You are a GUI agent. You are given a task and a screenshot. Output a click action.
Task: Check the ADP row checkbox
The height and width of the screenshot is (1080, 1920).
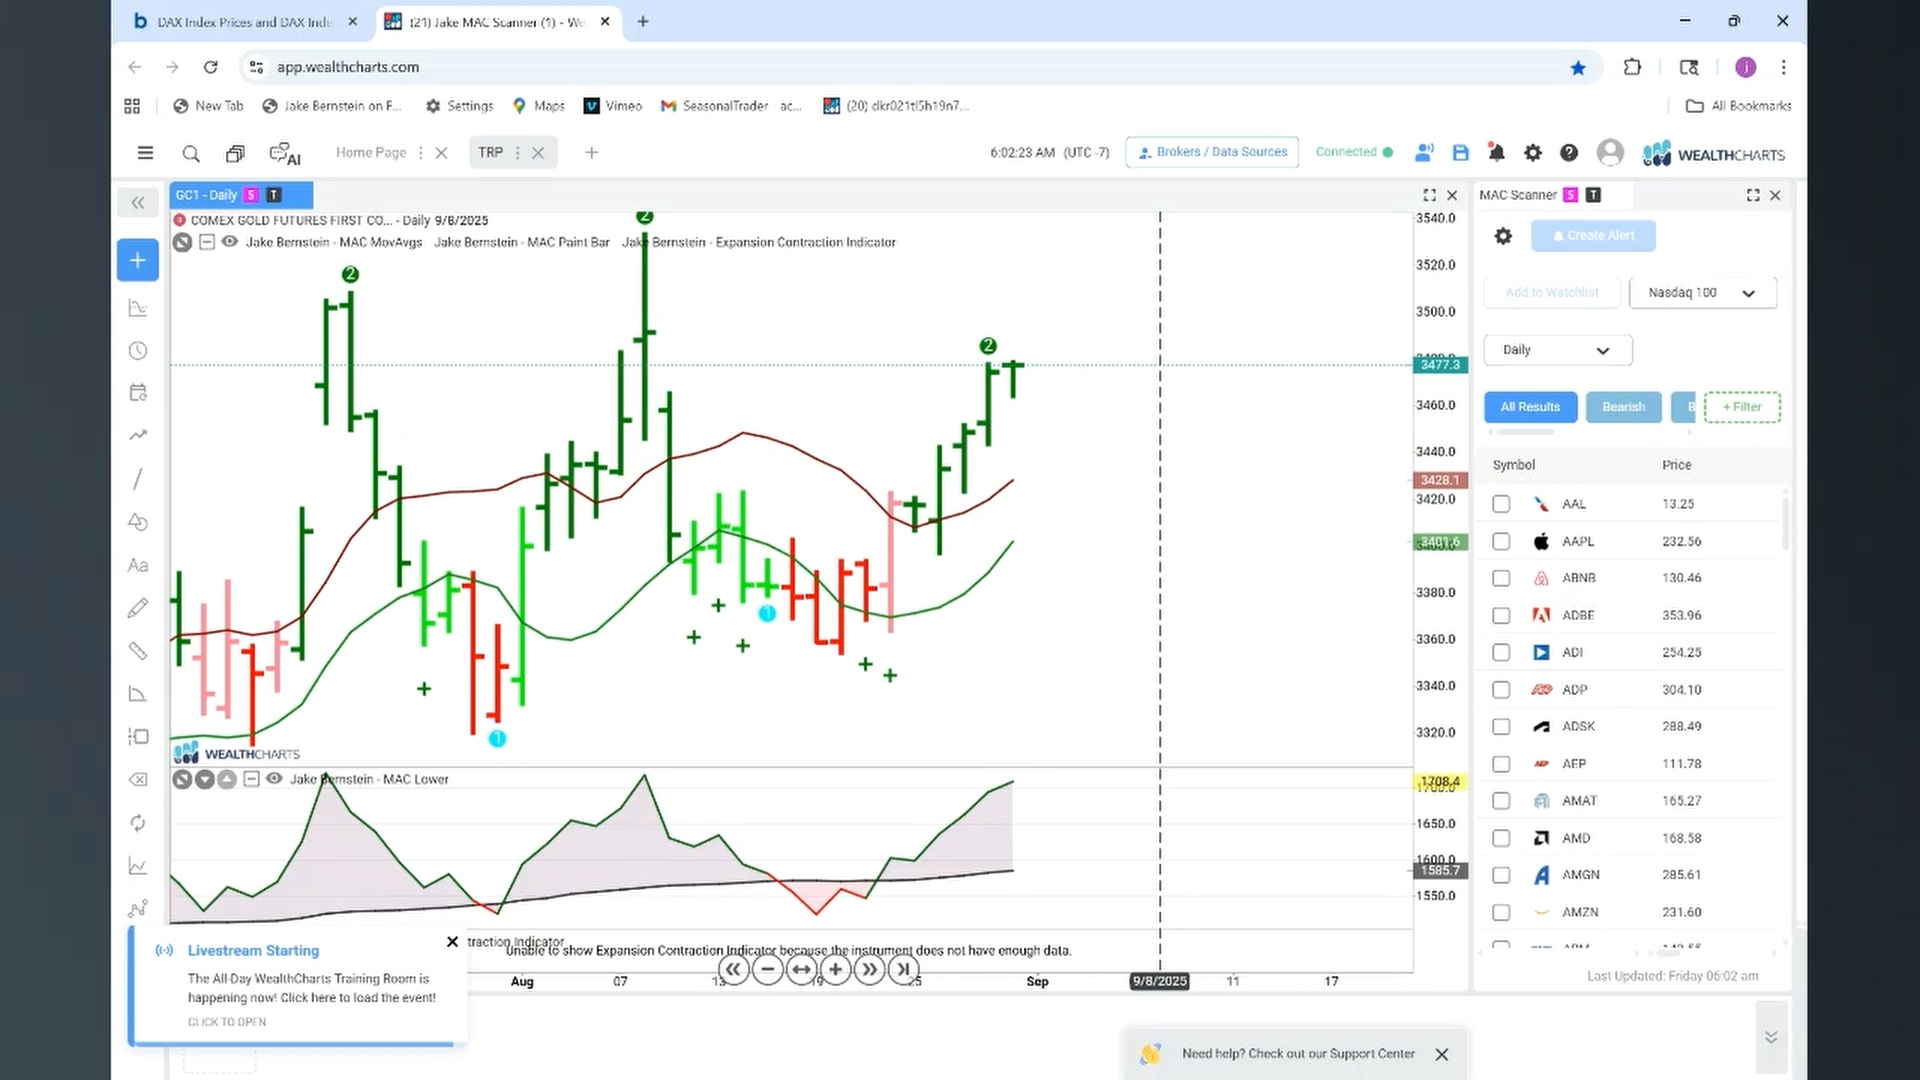1501,690
